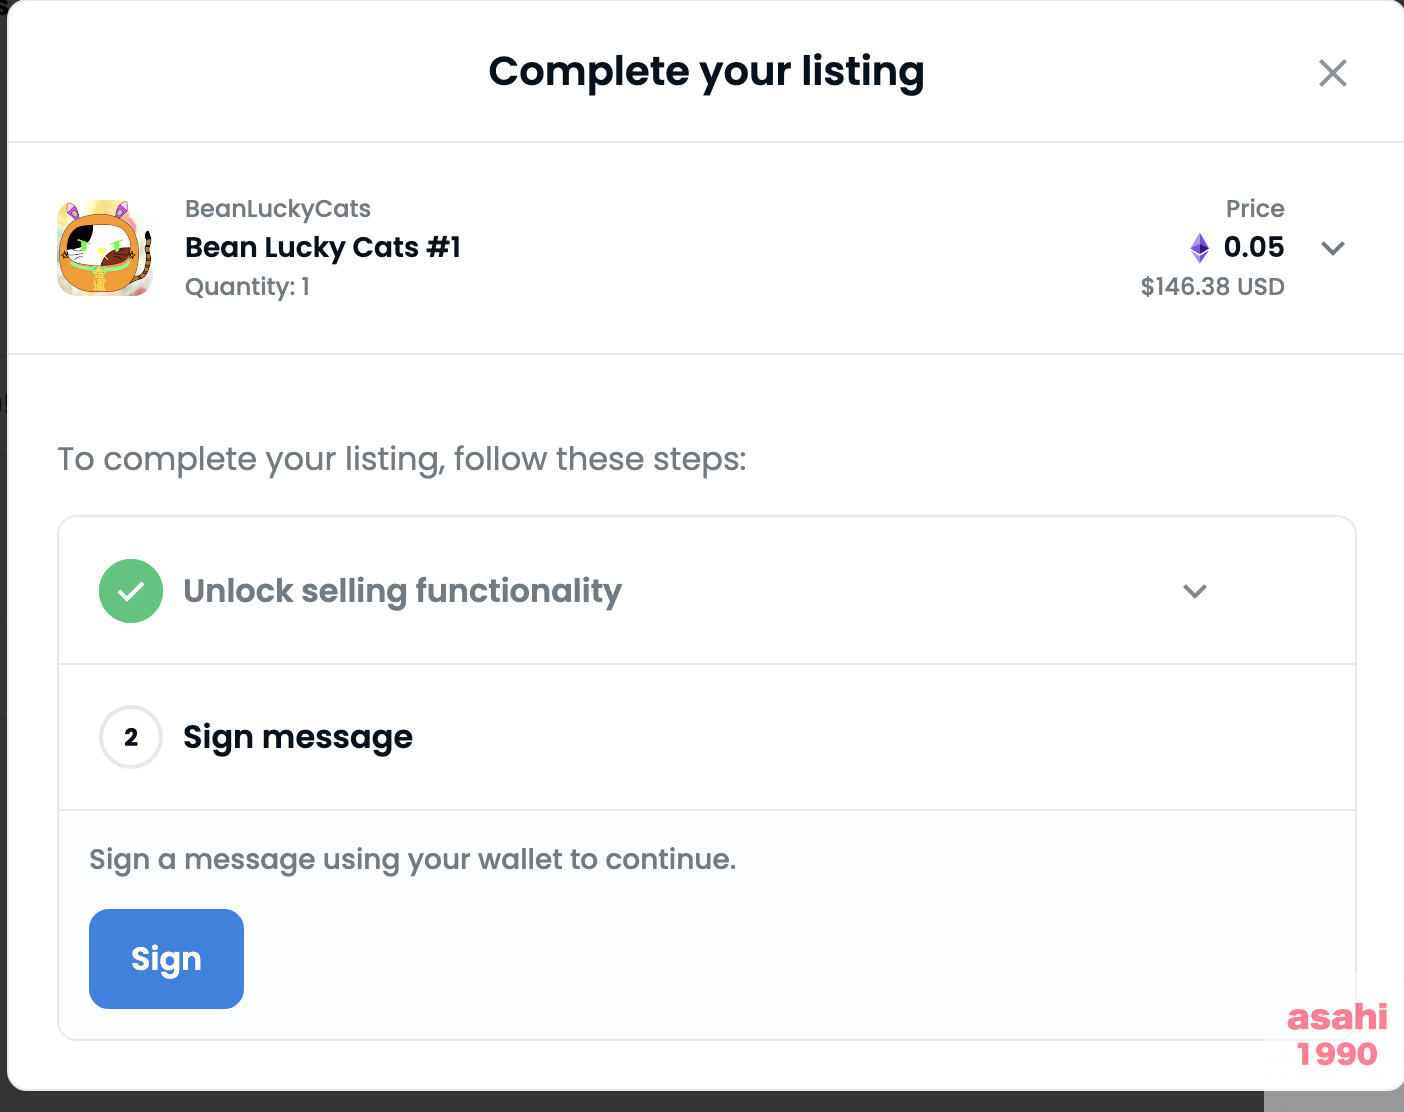1404x1112 pixels.
Task: Click the Quantity: 1 label
Action: 247,287
